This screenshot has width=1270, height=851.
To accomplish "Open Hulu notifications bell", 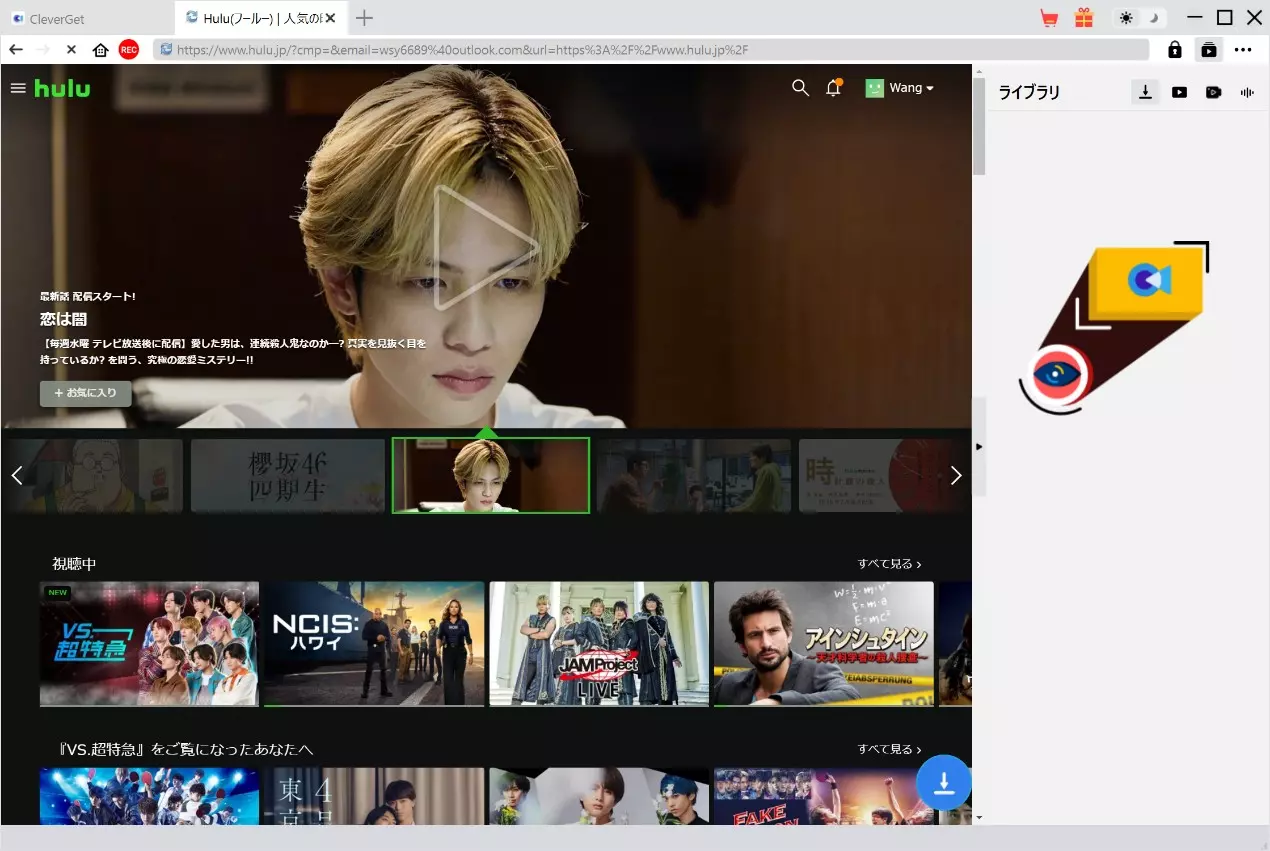I will point(833,88).
